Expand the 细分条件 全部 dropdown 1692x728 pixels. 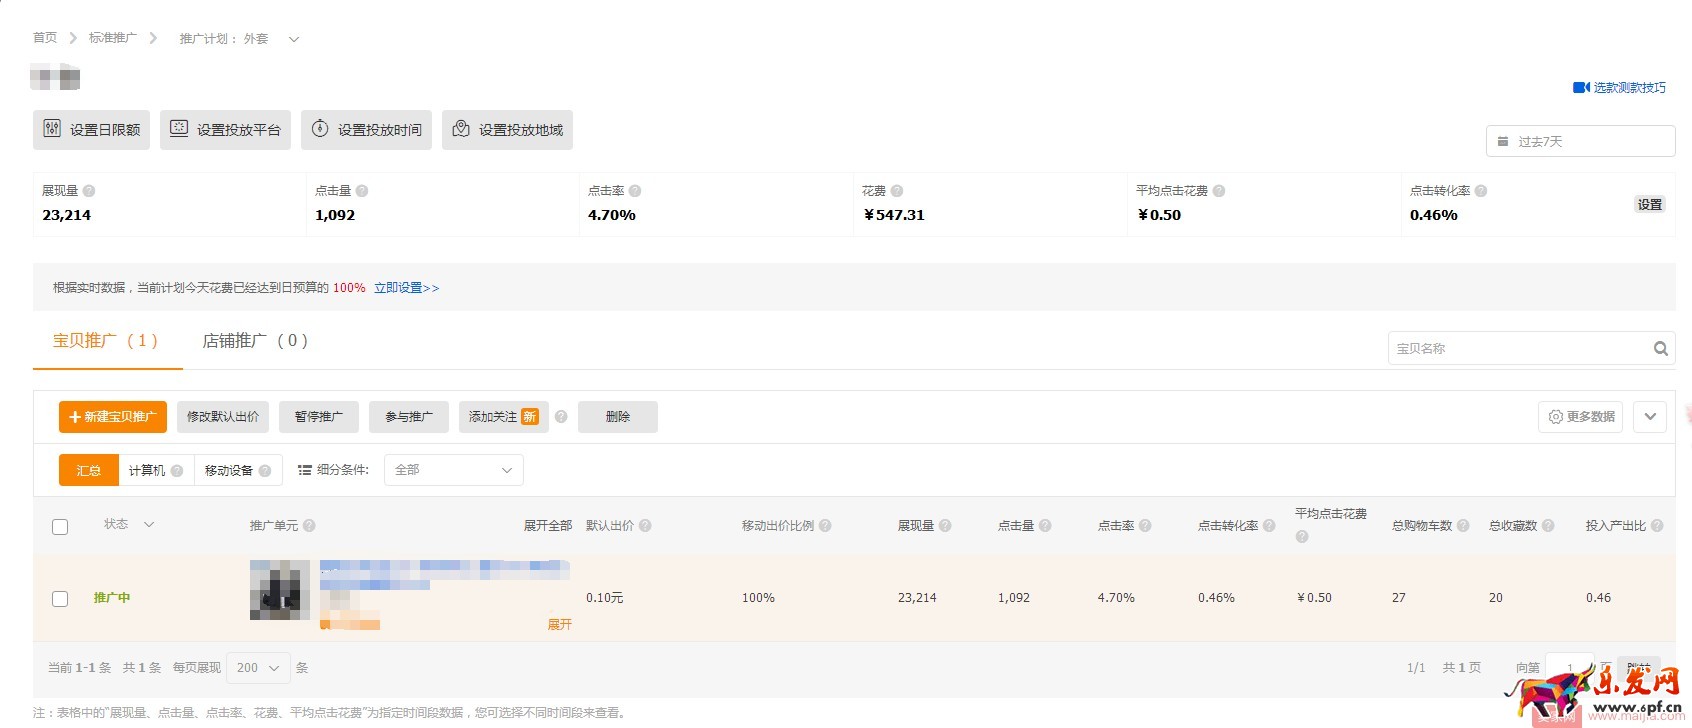click(454, 470)
